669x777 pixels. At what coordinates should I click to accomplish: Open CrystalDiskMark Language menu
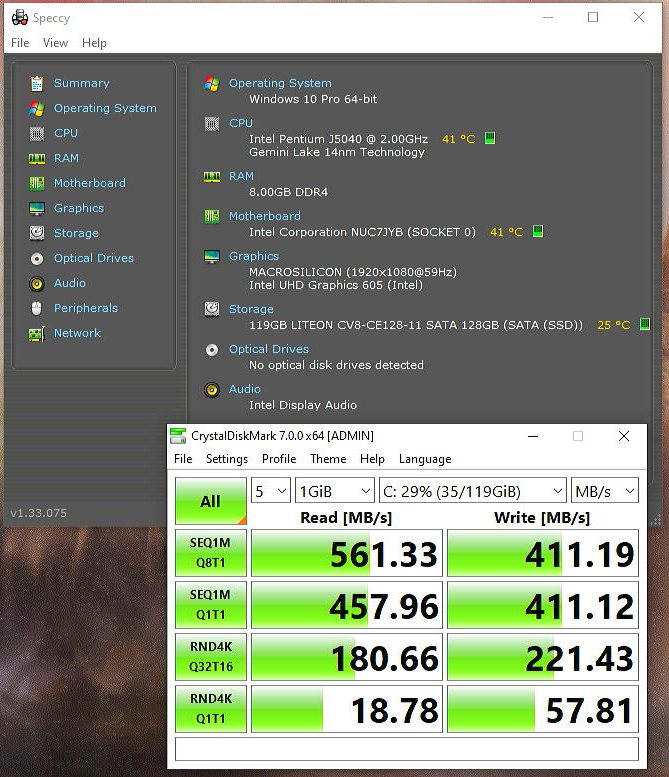[x=425, y=459]
